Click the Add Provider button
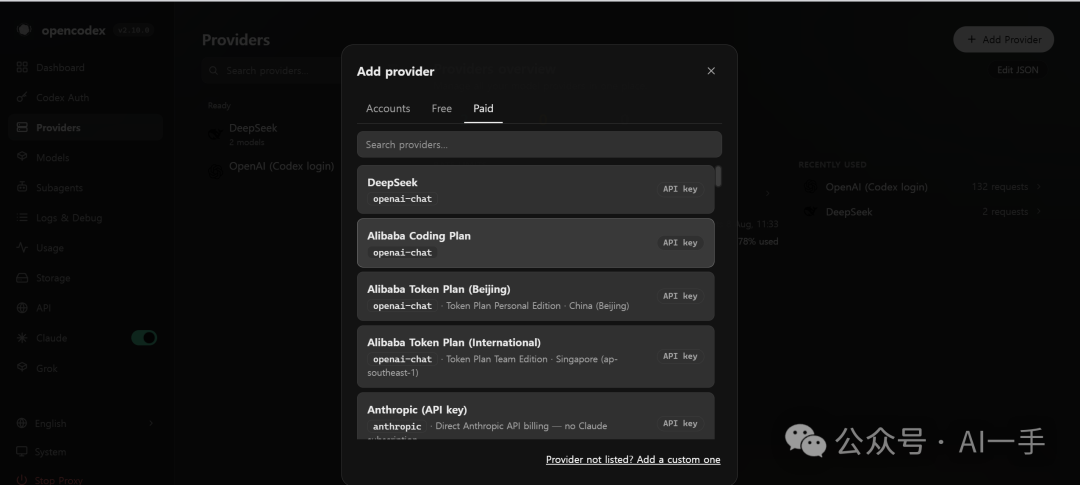Image resolution: width=1080 pixels, height=485 pixels. click(1004, 39)
